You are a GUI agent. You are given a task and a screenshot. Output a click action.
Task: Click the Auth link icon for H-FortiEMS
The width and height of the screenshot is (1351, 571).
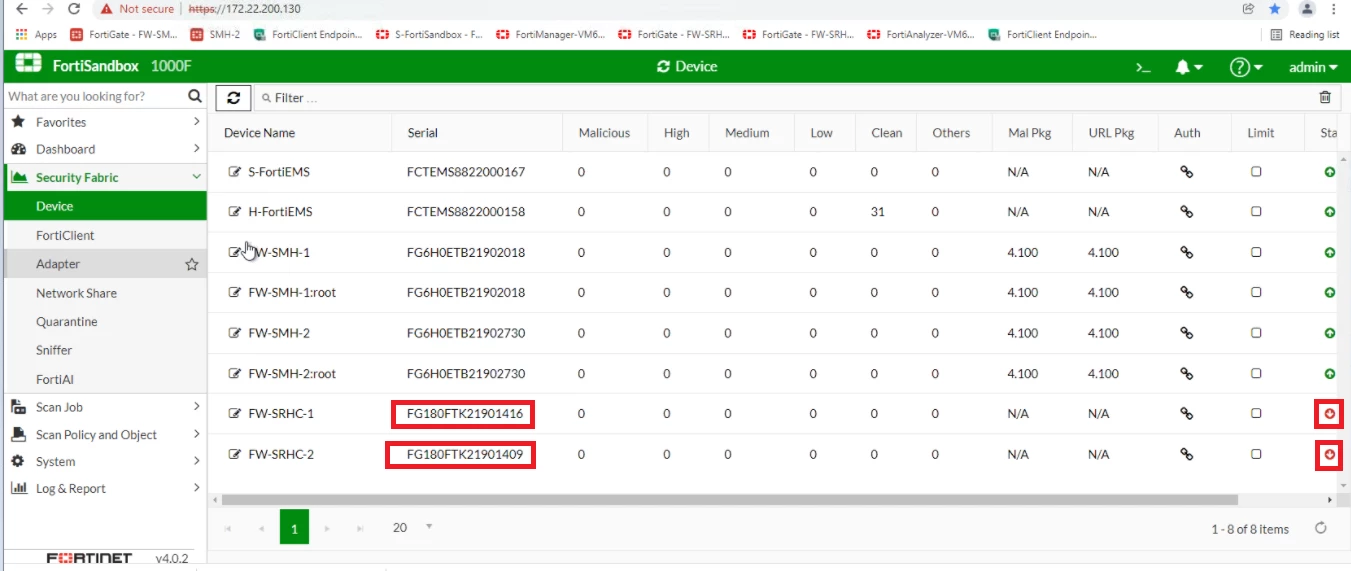coord(1187,212)
